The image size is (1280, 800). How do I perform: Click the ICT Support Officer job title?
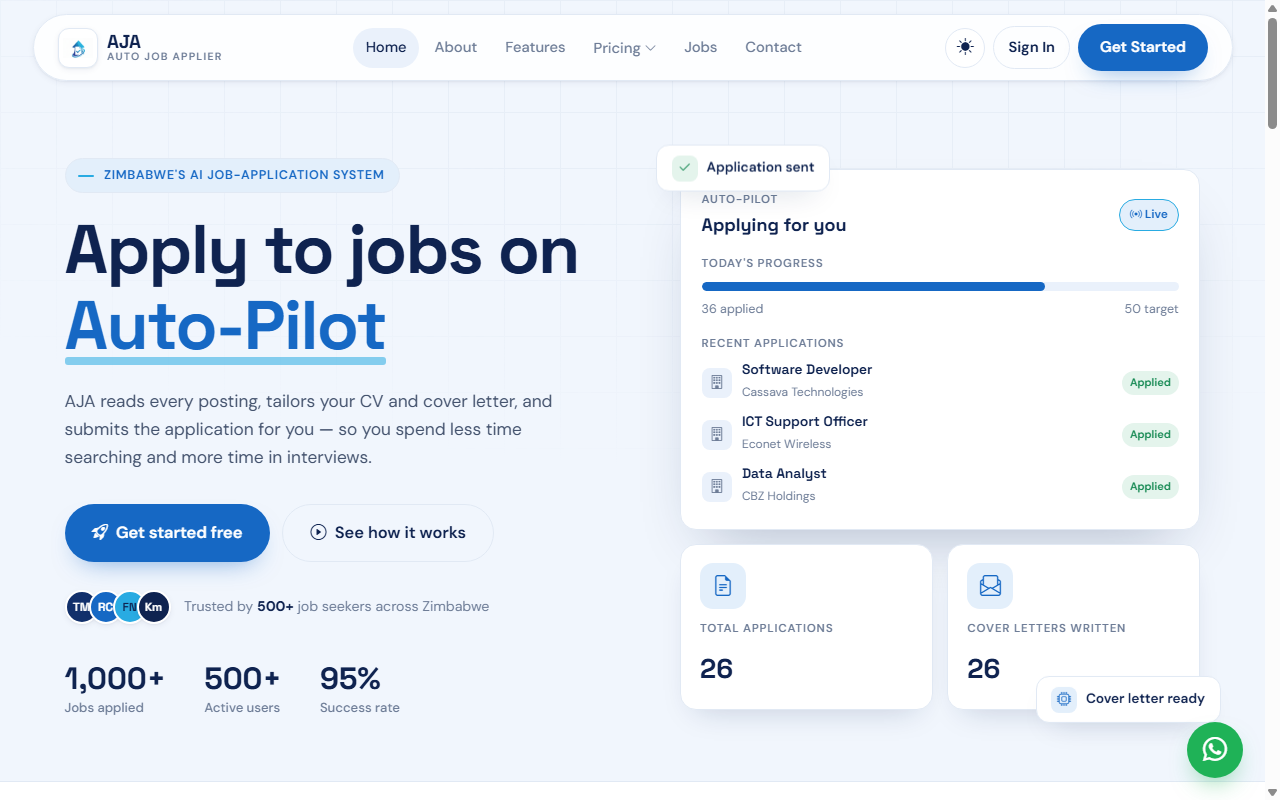805,422
